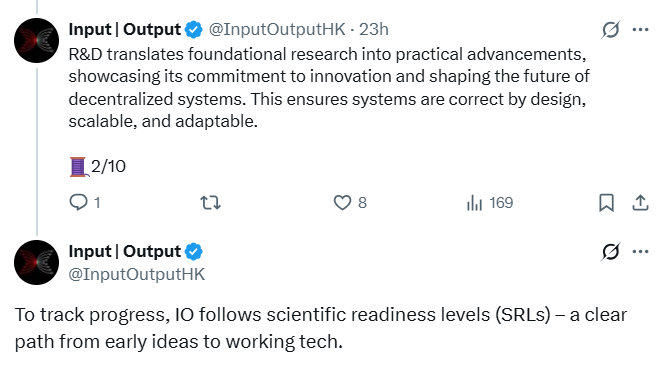Open view analytics showing 169 views
This screenshot has width=669, height=376.
pos(490,202)
